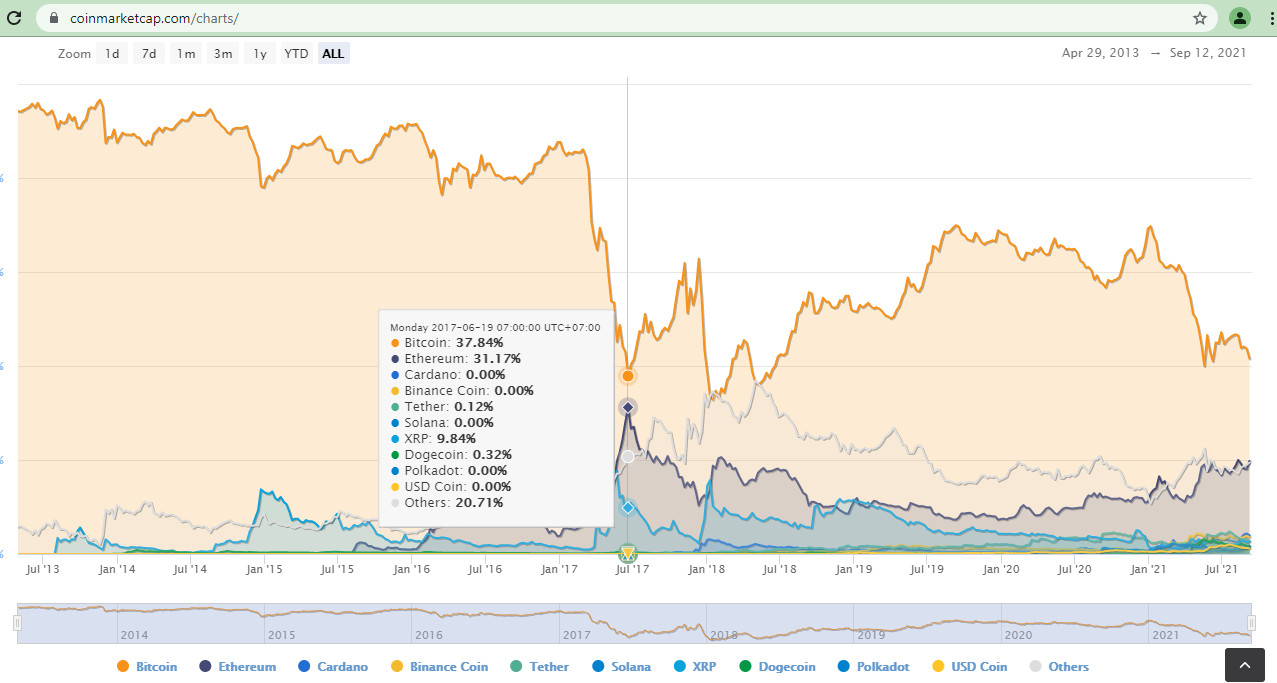
Task: Bookmark this page with the star icon
Action: [x=1199, y=18]
